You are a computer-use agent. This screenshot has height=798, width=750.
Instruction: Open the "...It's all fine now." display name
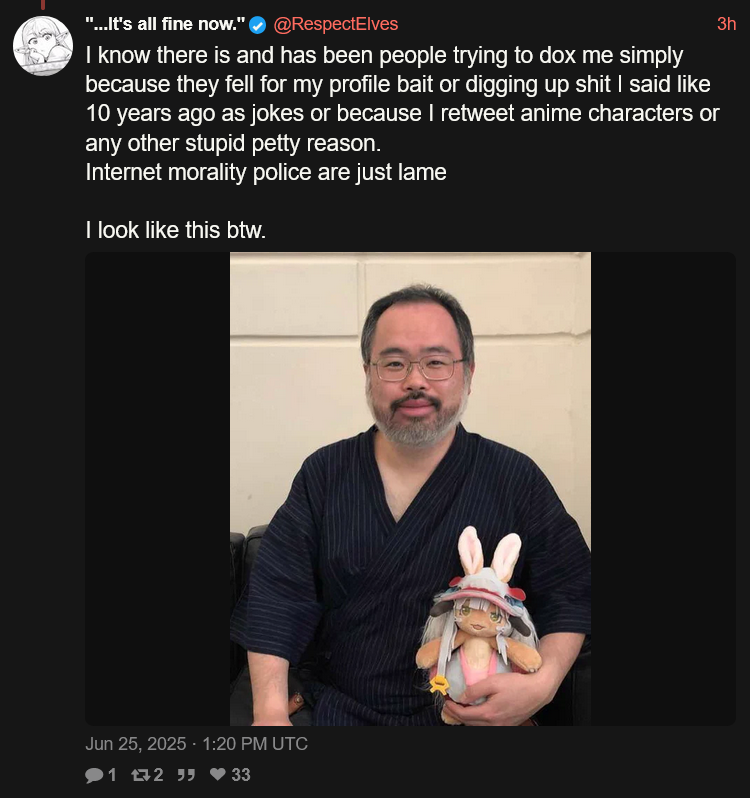pyautogui.click(x=165, y=24)
